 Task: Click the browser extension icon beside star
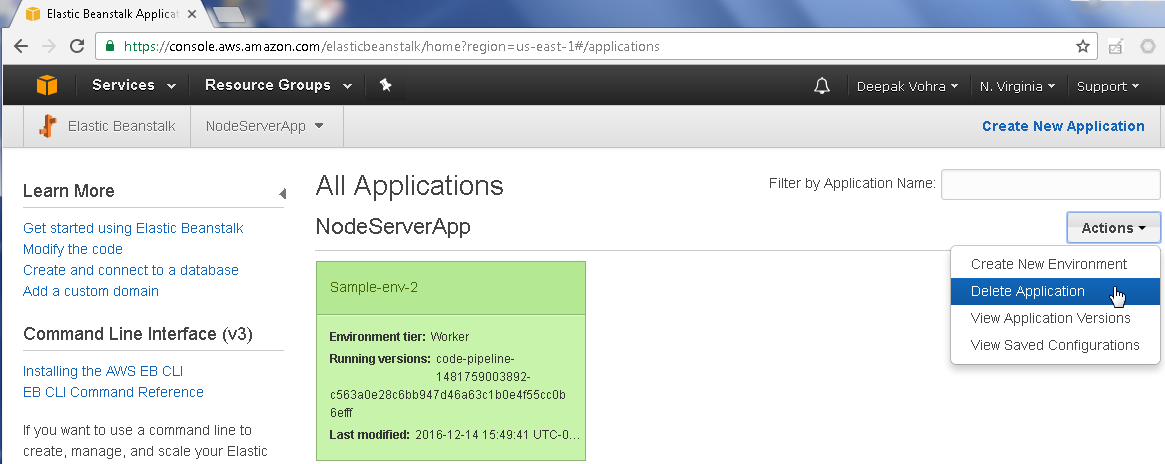coord(1115,46)
